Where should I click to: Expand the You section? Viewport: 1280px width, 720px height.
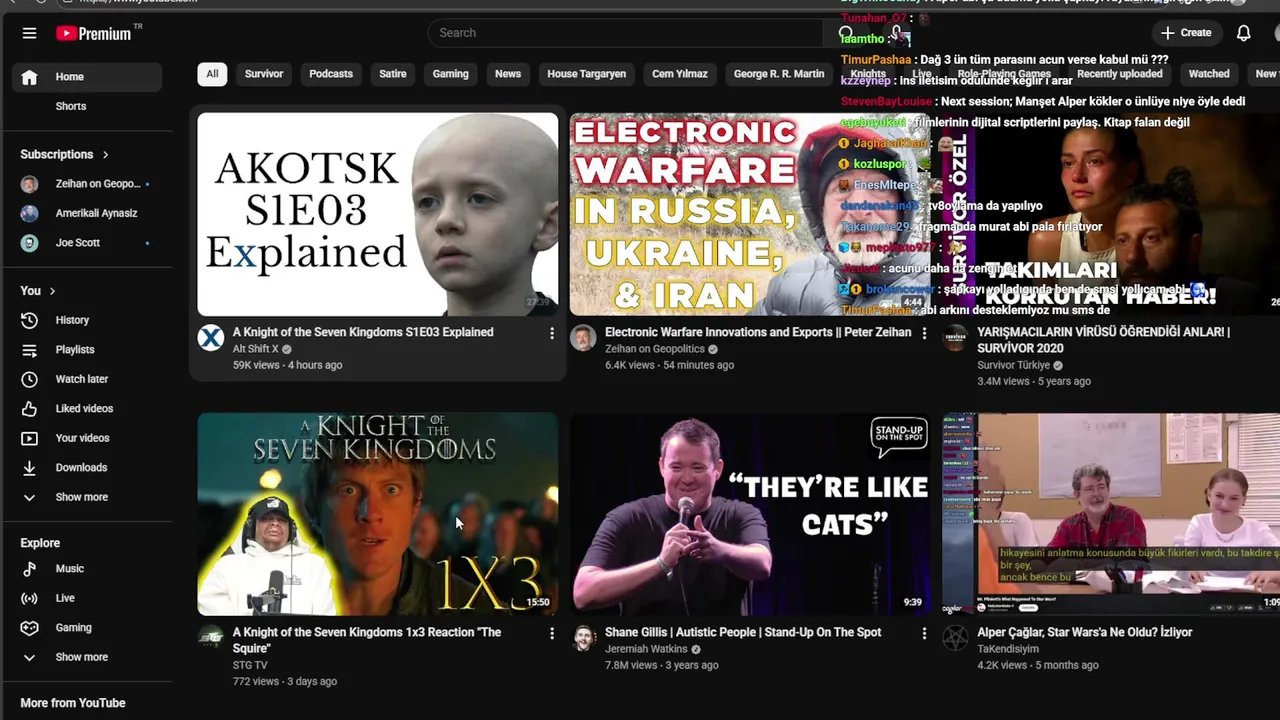(x=38, y=291)
